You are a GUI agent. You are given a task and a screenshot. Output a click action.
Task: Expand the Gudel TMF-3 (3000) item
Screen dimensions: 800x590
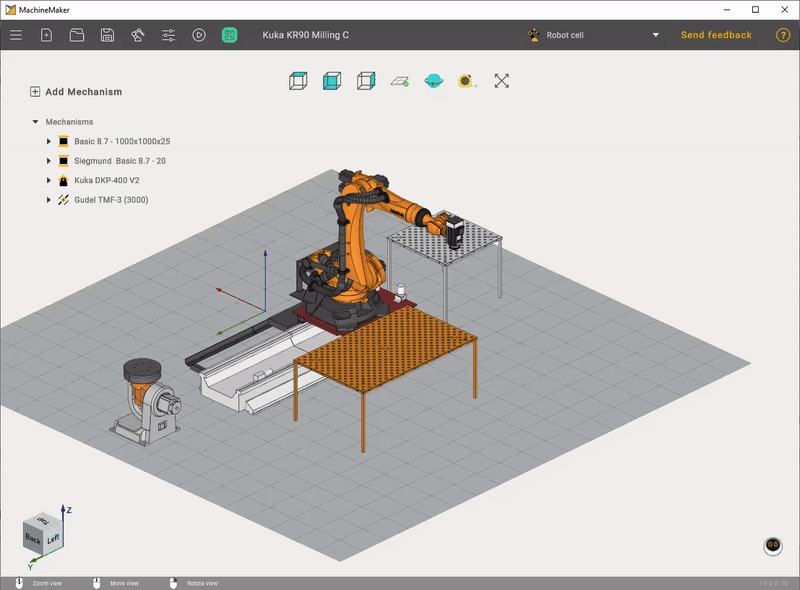(48, 200)
